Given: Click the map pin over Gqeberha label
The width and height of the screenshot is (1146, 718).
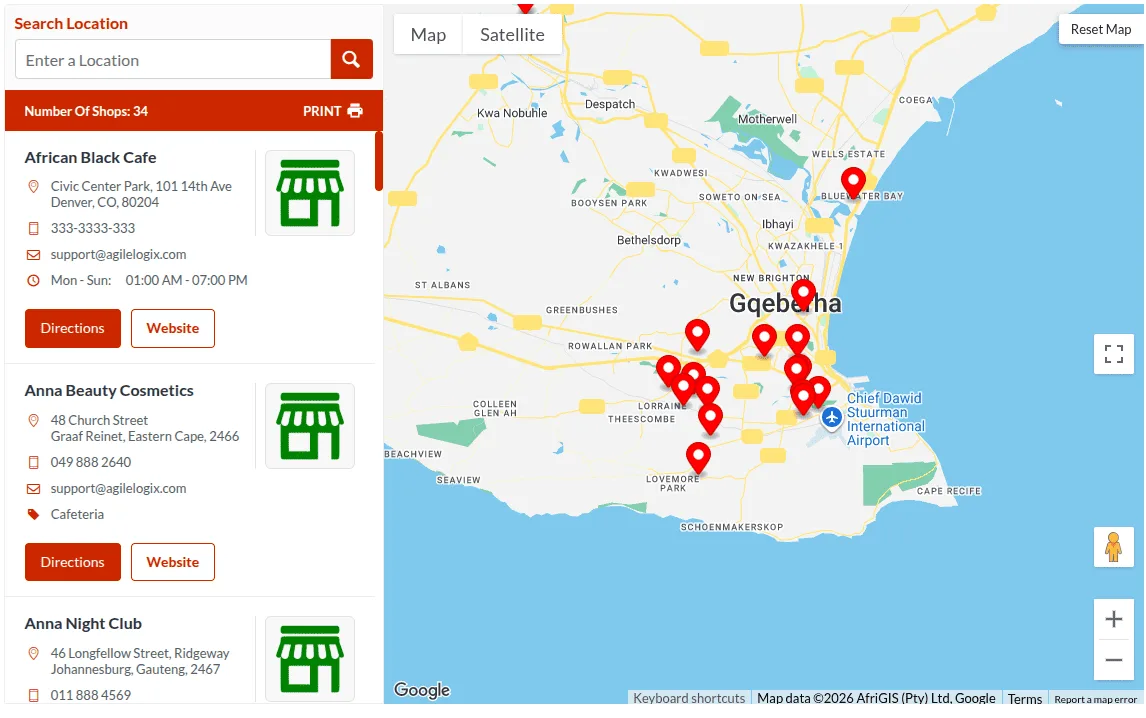Looking at the screenshot, I should [x=803, y=294].
